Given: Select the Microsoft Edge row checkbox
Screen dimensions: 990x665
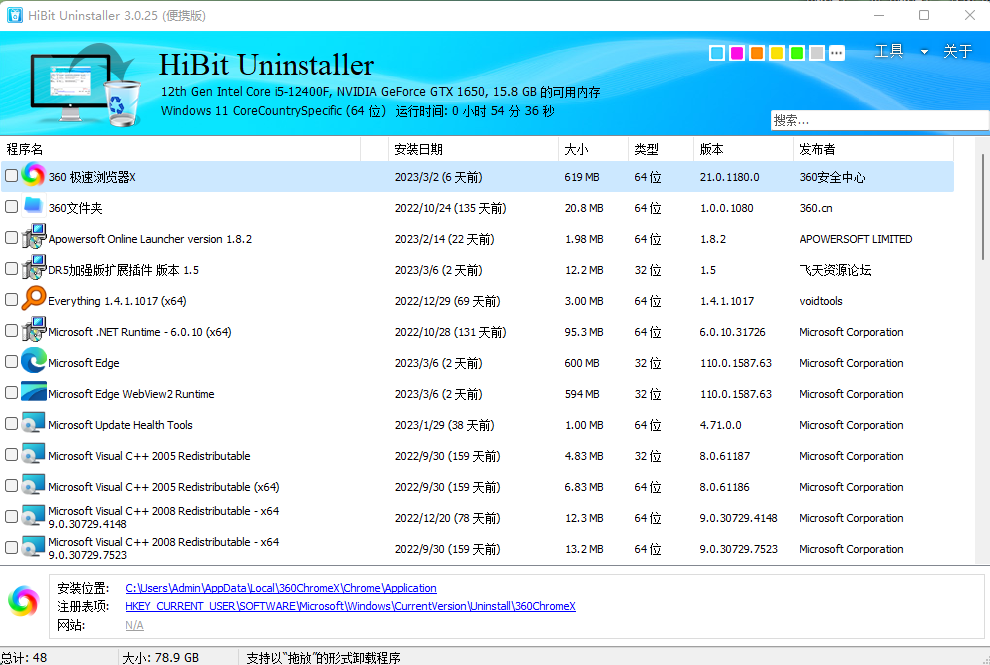Looking at the screenshot, I should coord(11,362).
